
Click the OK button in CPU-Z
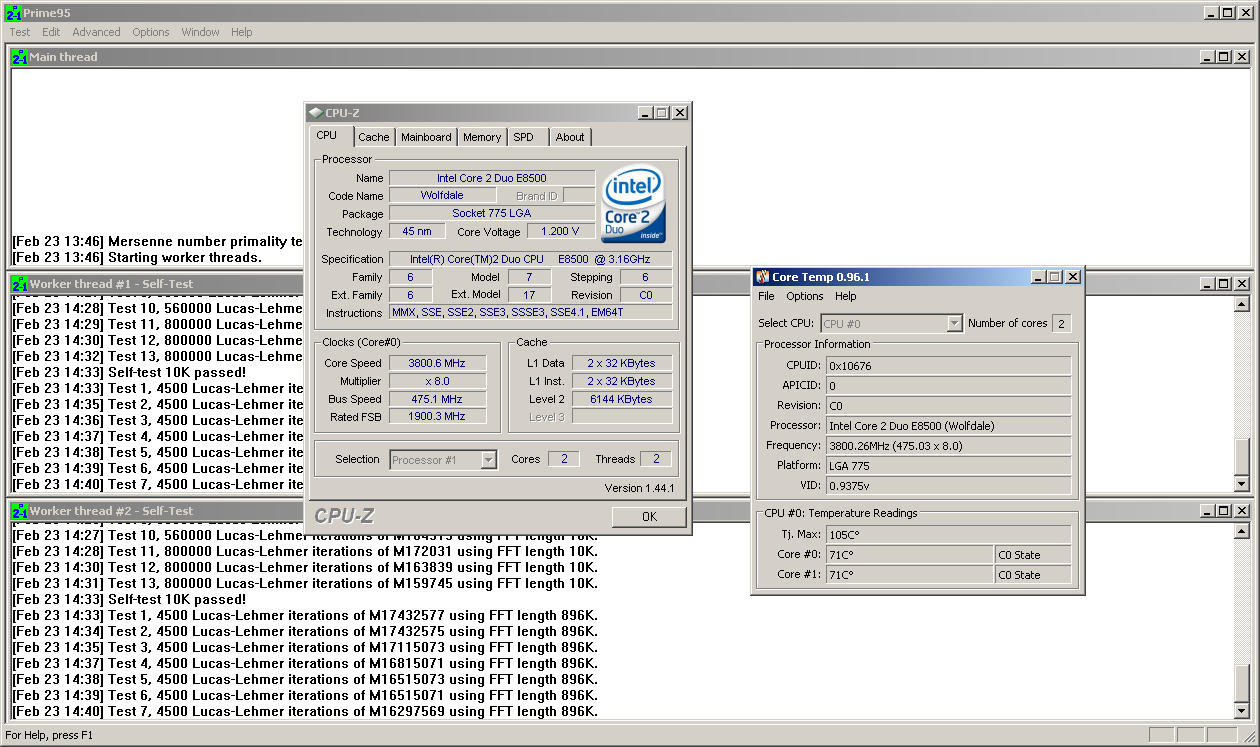click(649, 517)
